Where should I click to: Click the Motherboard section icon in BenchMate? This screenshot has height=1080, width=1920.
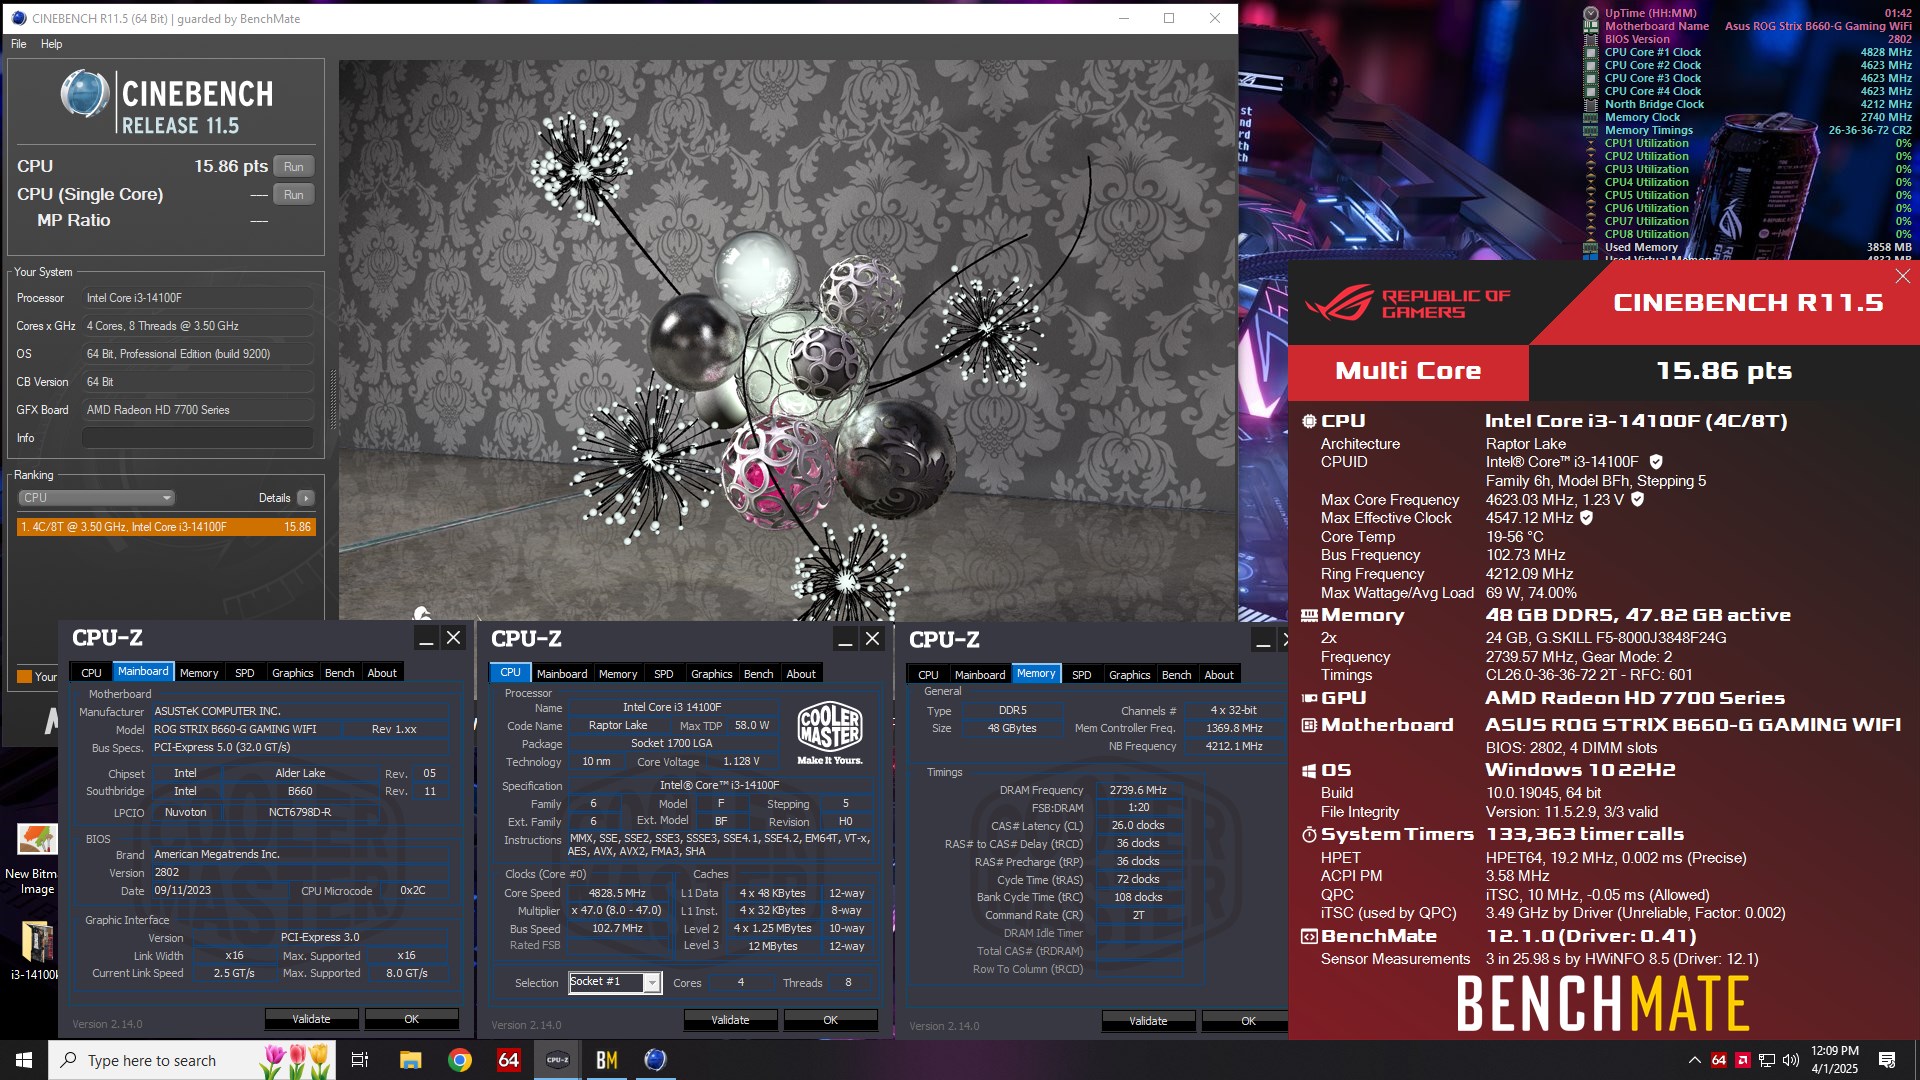pyautogui.click(x=1309, y=725)
